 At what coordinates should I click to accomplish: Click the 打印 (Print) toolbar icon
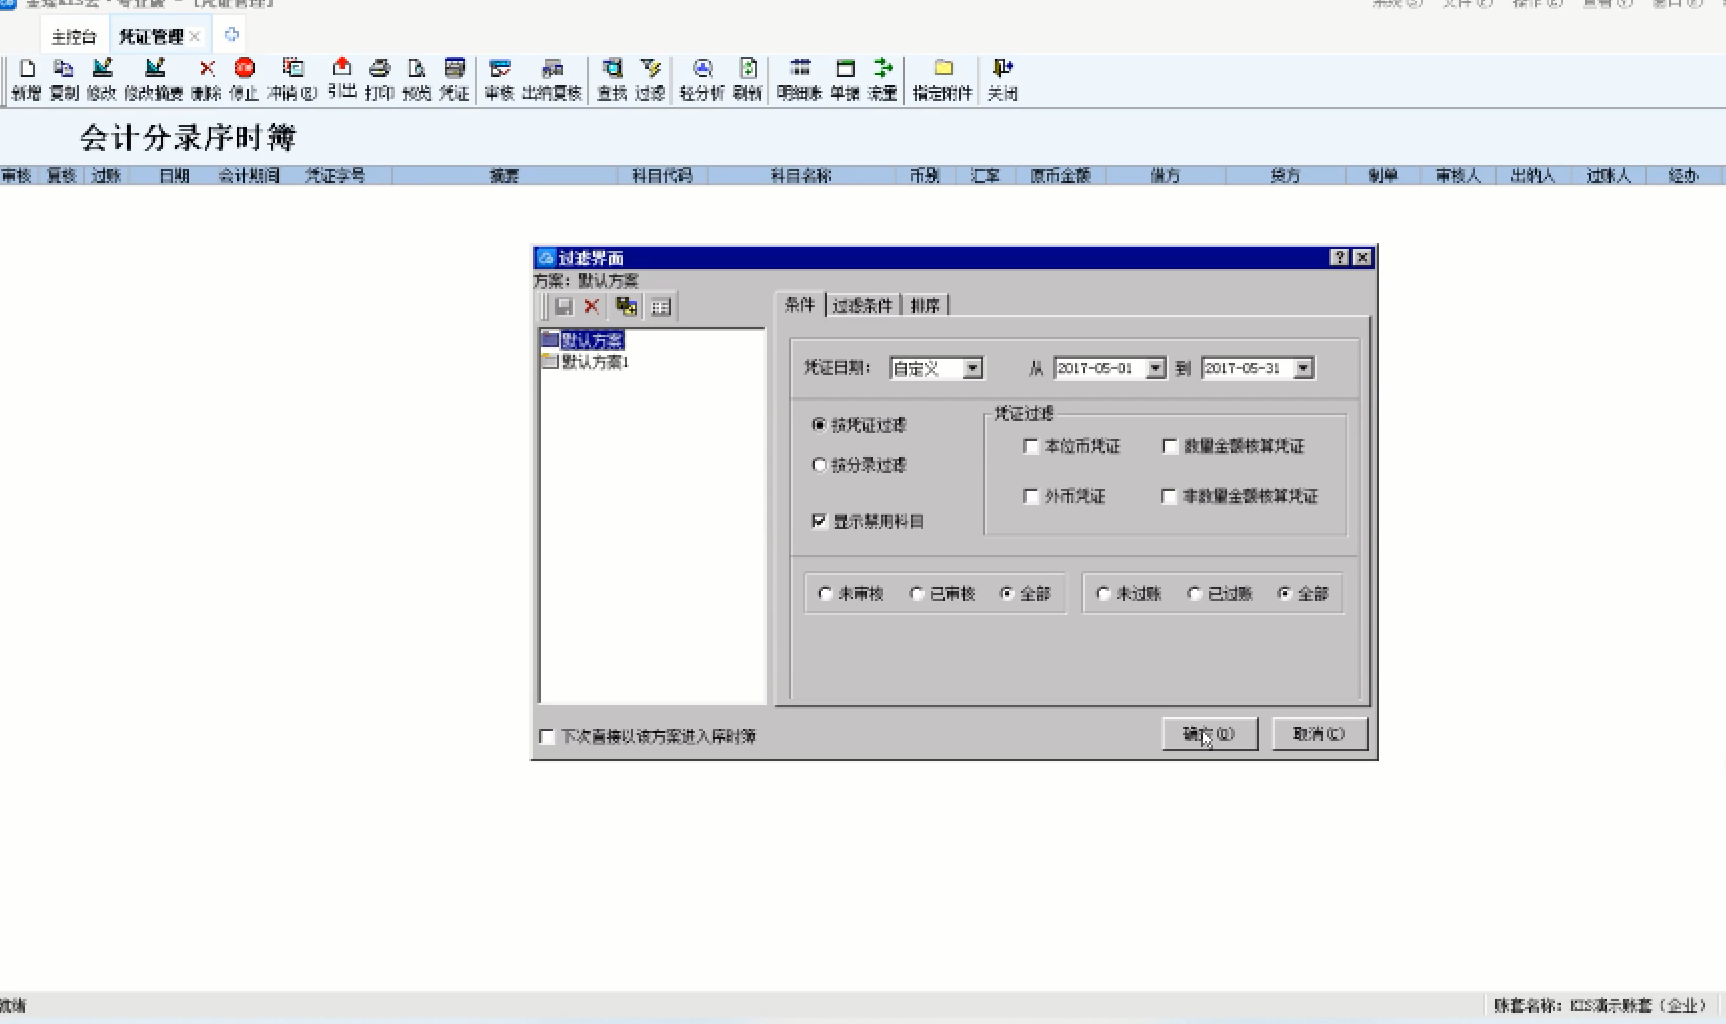(x=379, y=69)
